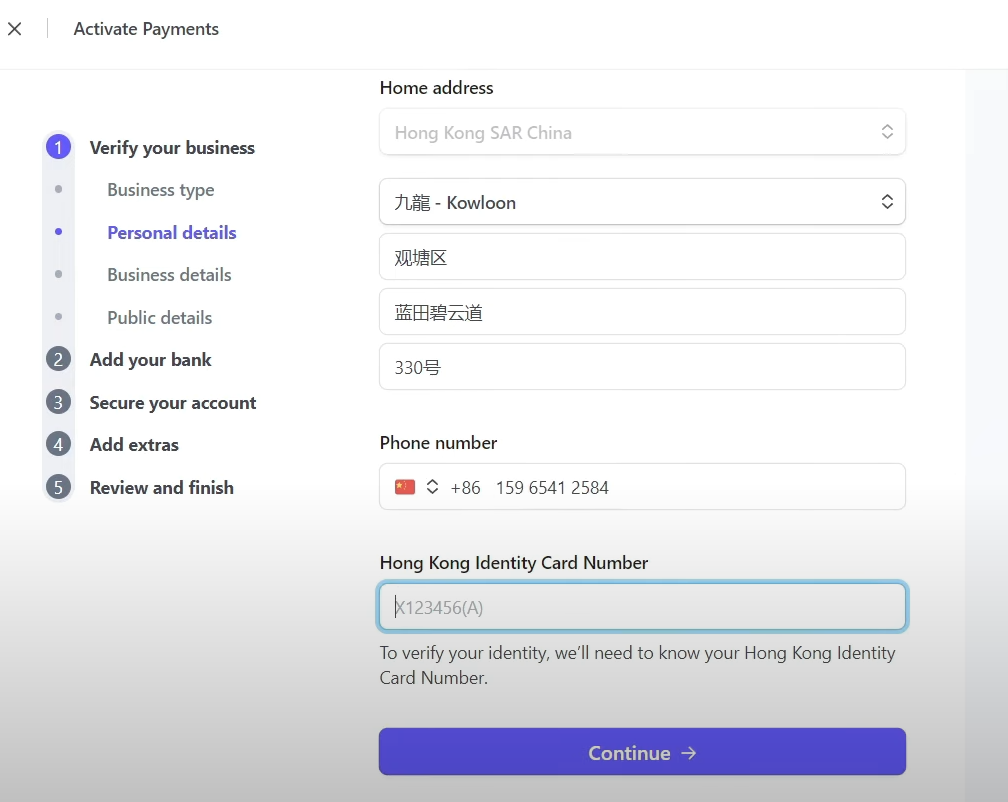This screenshot has height=802, width=1008.
Task: Click the step 1 circle indicator
Action: (x=58, y=147)
